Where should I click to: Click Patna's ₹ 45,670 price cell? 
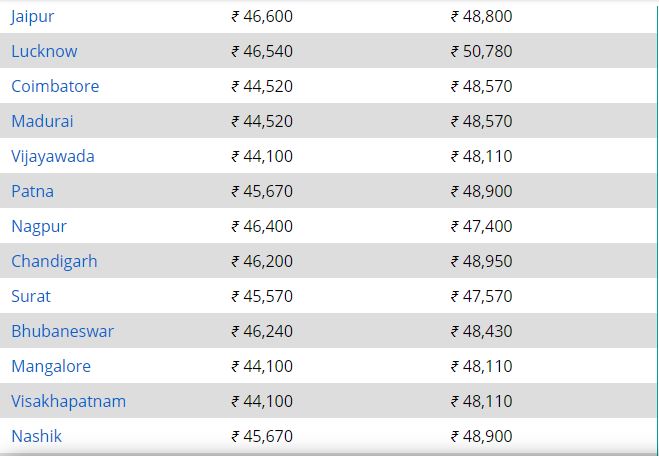(x=262, y=191)
